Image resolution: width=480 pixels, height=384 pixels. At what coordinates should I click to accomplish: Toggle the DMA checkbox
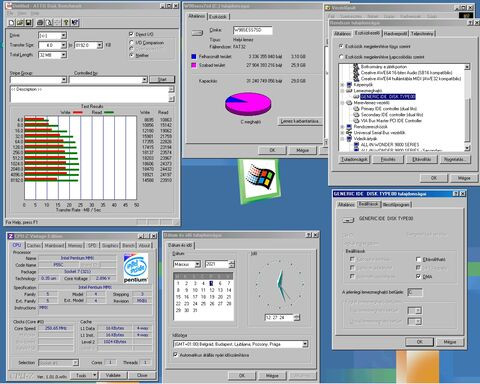click(419, 276)
